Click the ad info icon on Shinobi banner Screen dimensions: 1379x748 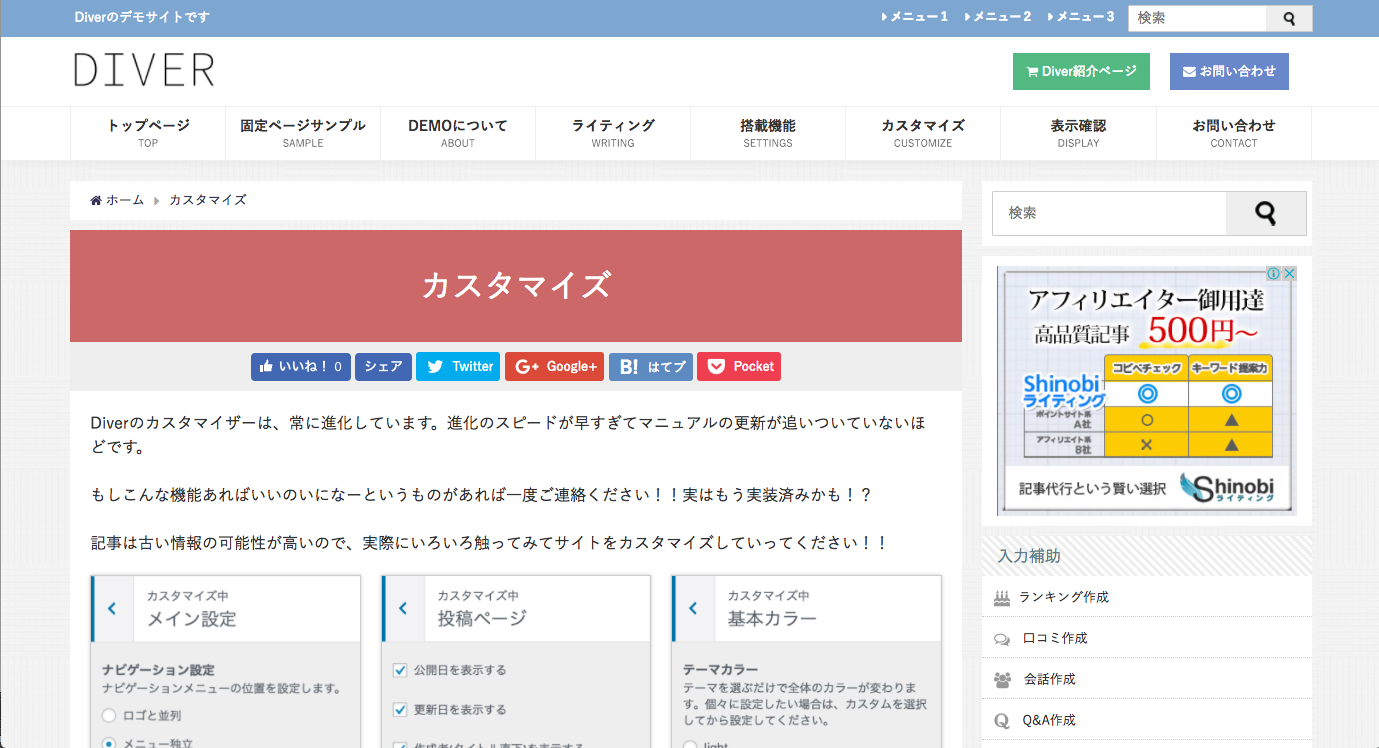(x=1274, y=274)
